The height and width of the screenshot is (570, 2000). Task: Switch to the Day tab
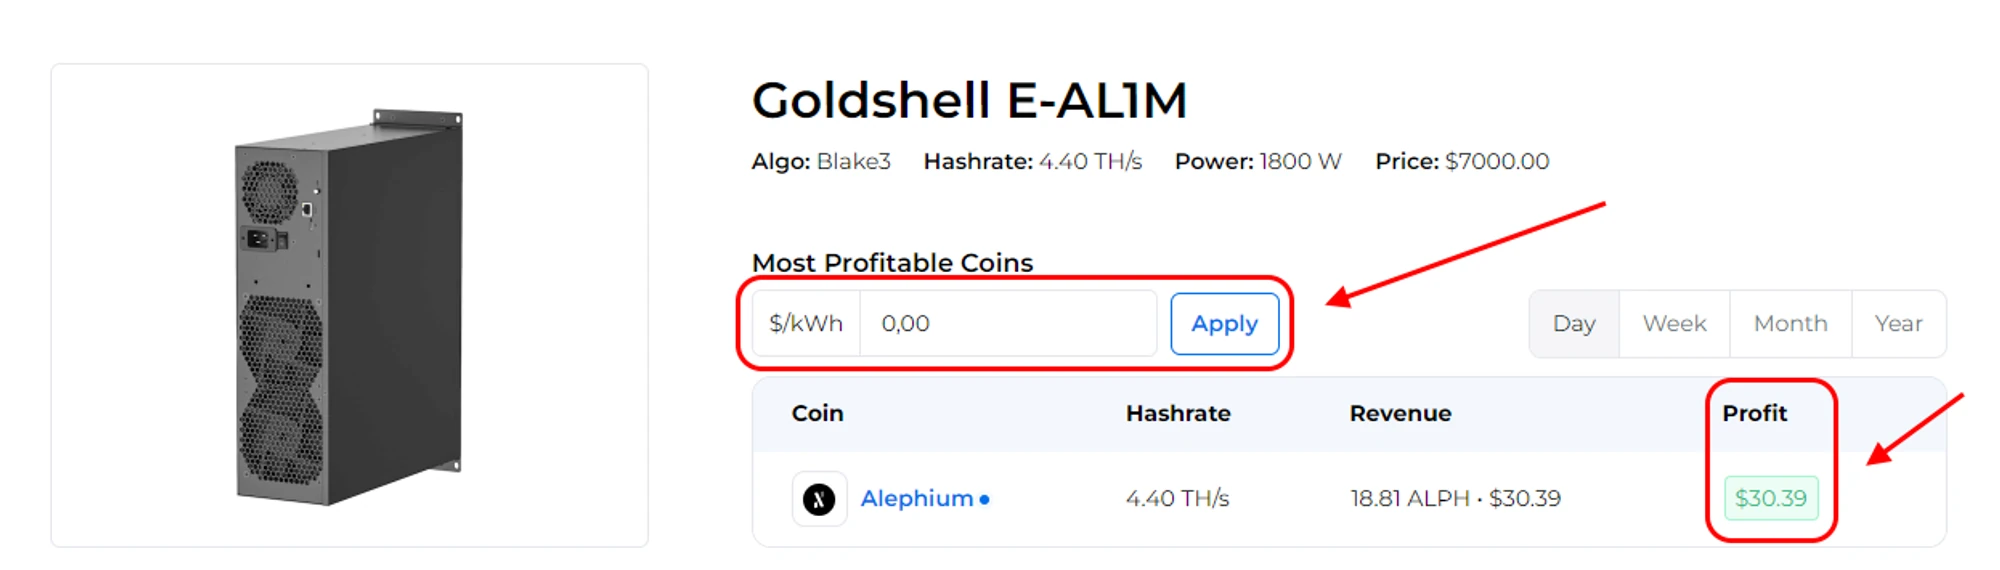tap(1573, 324)
